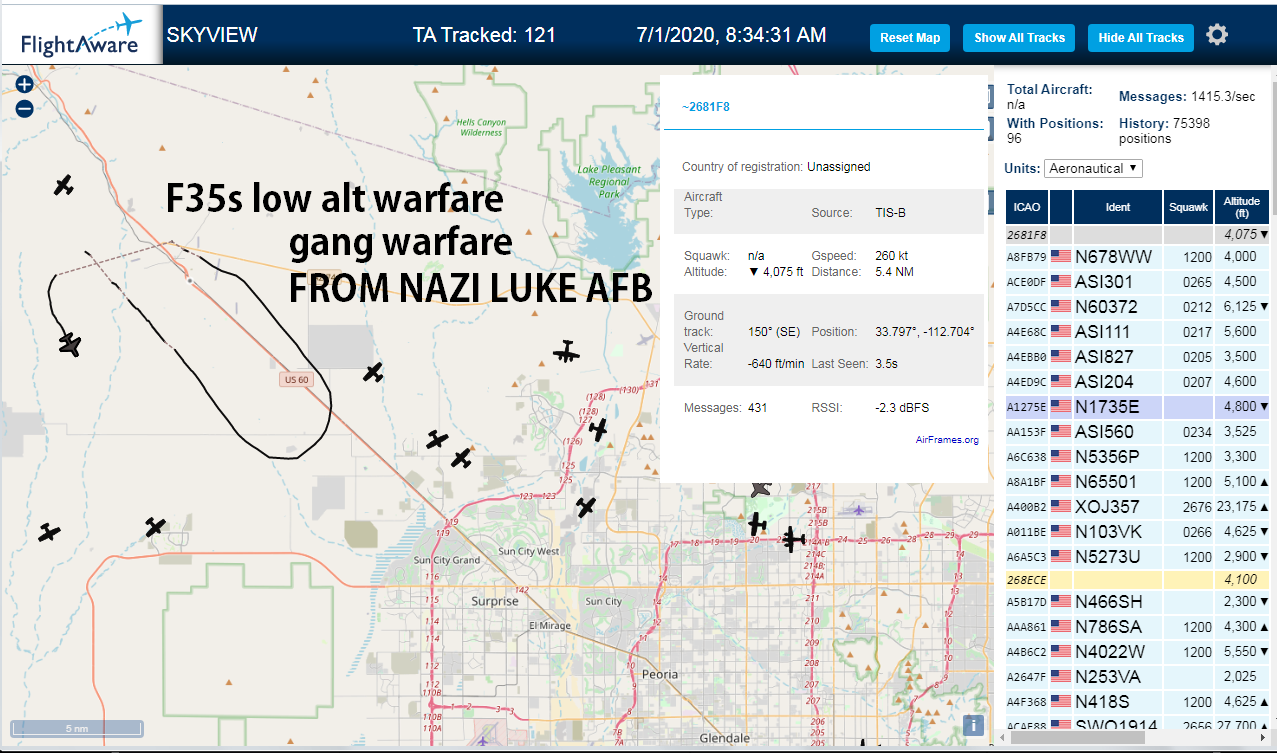Select the 268ECE aircraft row

1138,580
